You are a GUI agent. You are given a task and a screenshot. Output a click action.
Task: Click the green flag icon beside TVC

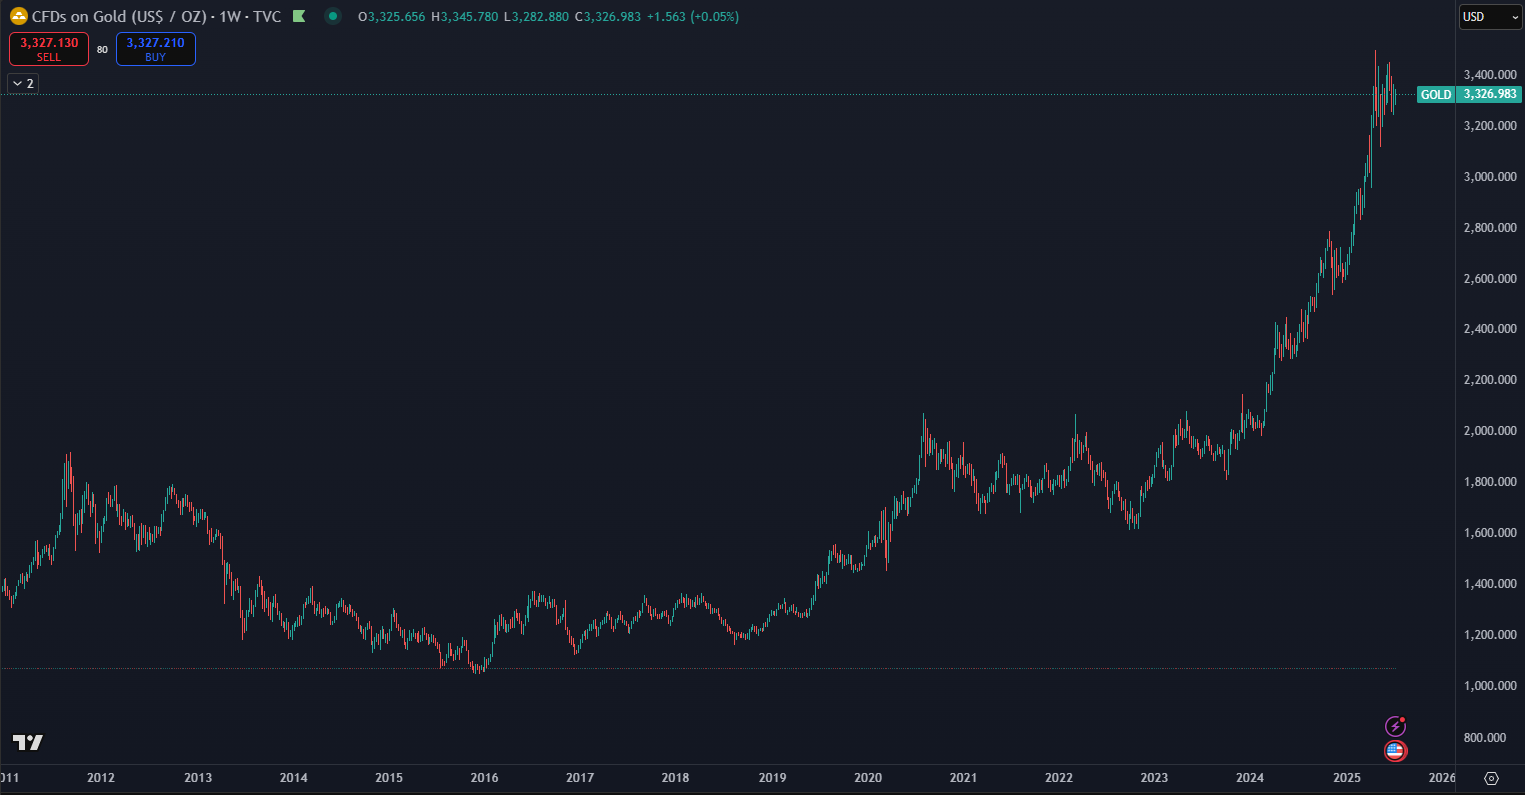(x=298, y=16)
